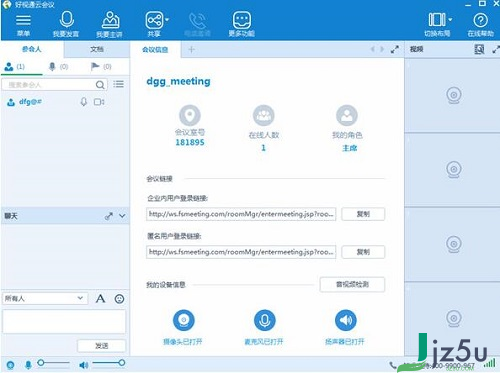The height and width of the screenshot is (373, 500).
Task: Open audio/video detection (音视频检测) button
Action: click(x=352, y=284)
